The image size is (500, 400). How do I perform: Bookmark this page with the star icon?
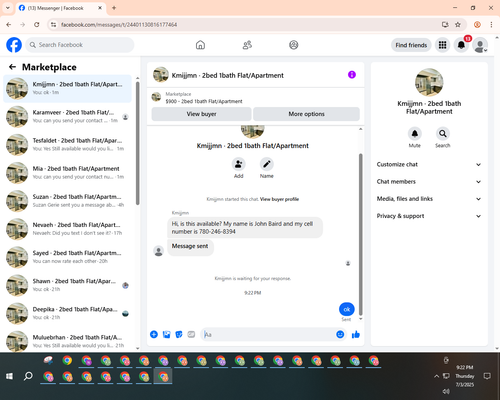click(458, 25)
